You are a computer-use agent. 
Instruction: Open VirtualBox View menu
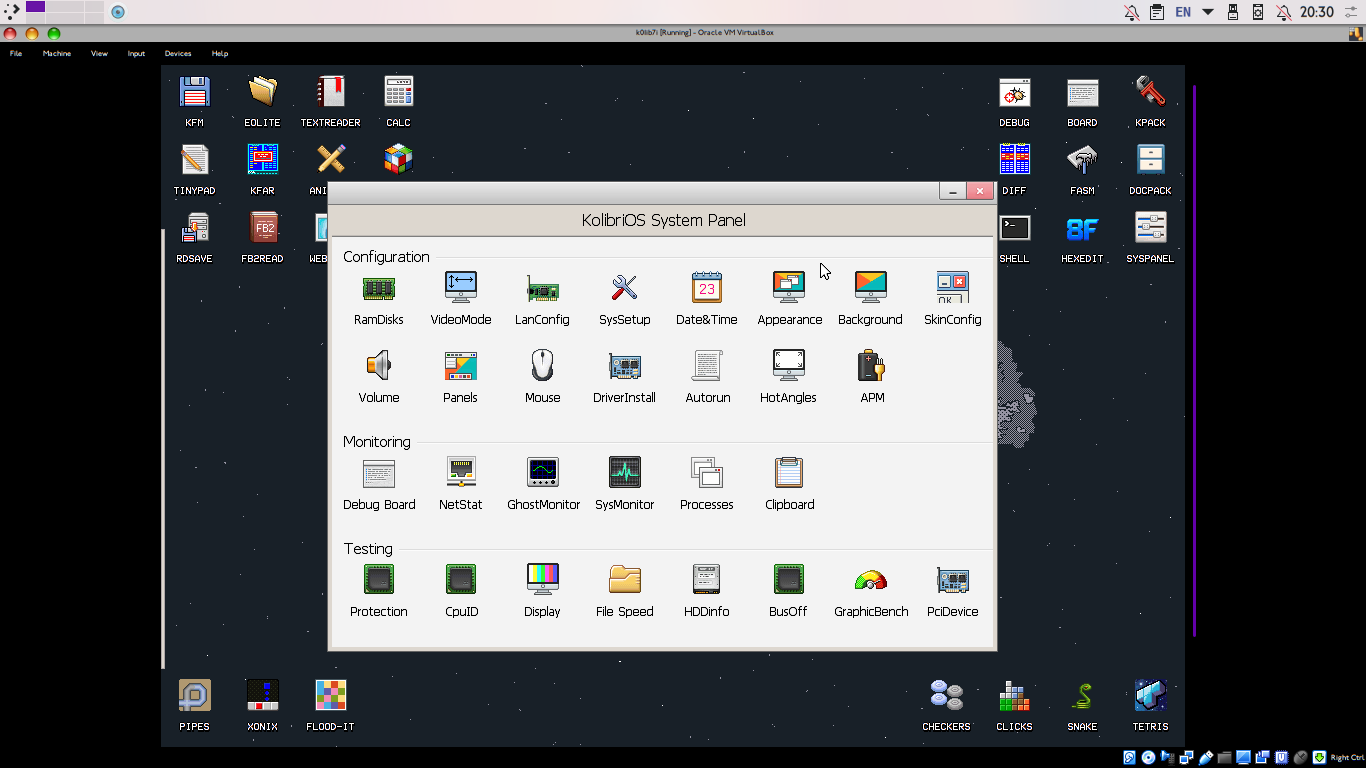[x=99, y=53]
